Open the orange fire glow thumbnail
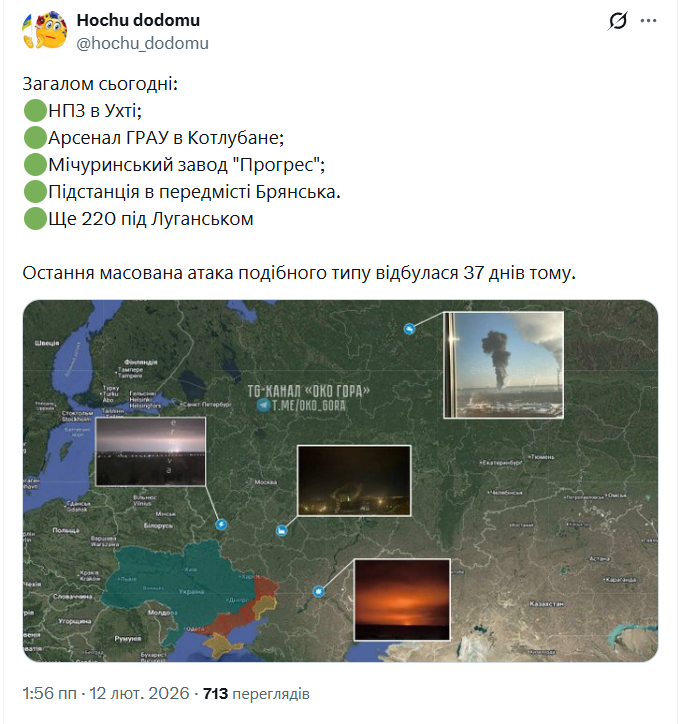The height and width of the screenshot is (724, 684). pos(402,599)
